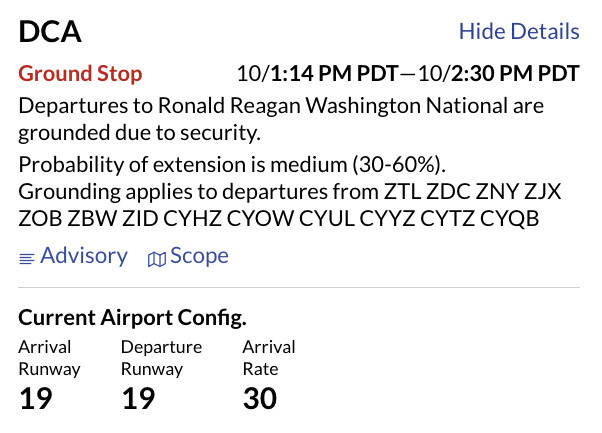602x433 pixels.
Task: Select the DCA airport heading
Action: 50,32
